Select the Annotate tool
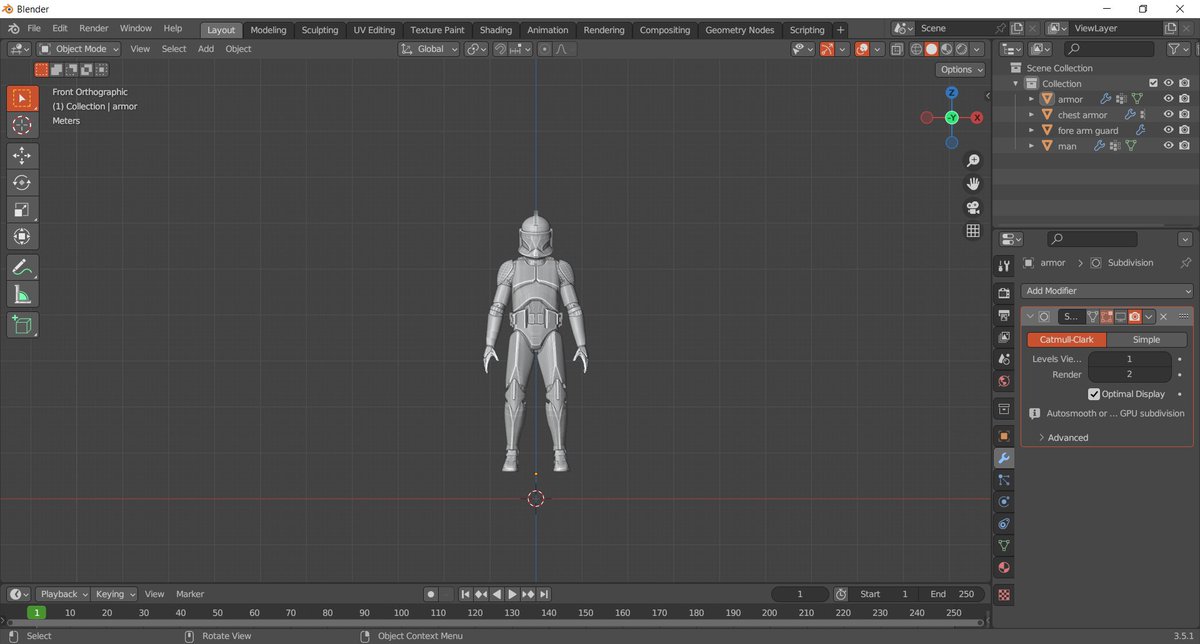The width and height of the screenshot is (1200, 644). coord(22,267)
